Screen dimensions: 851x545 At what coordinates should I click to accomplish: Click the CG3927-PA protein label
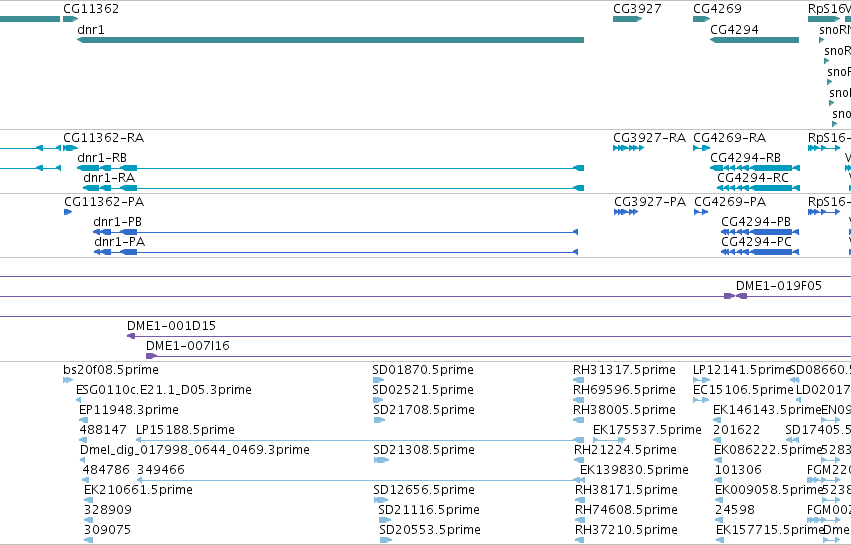click(650, 202)
